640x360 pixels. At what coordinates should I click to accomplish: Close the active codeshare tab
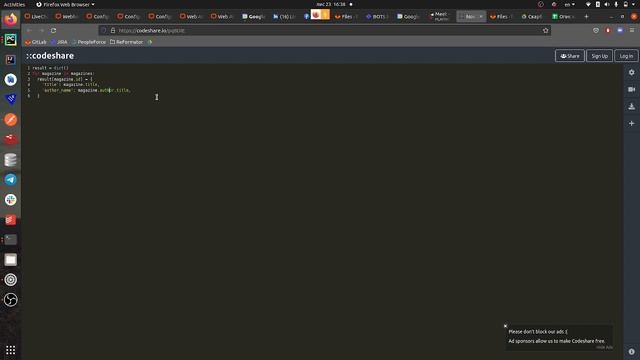coord(481,17)
